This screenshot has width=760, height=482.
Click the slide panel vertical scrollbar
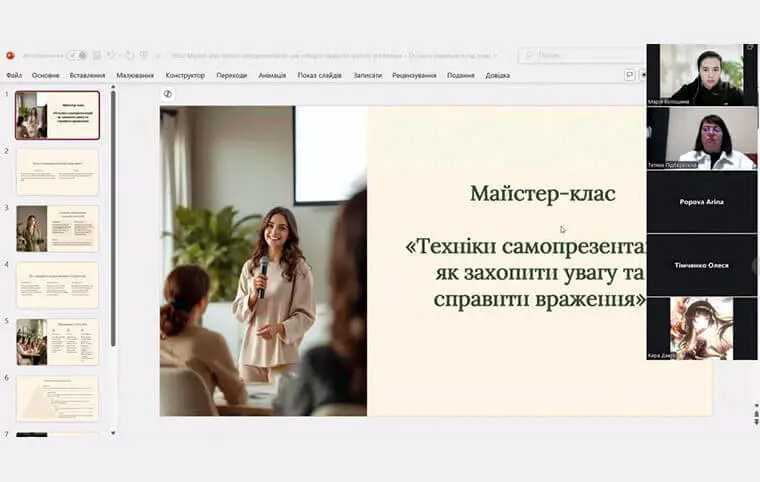tap(113, 218)
